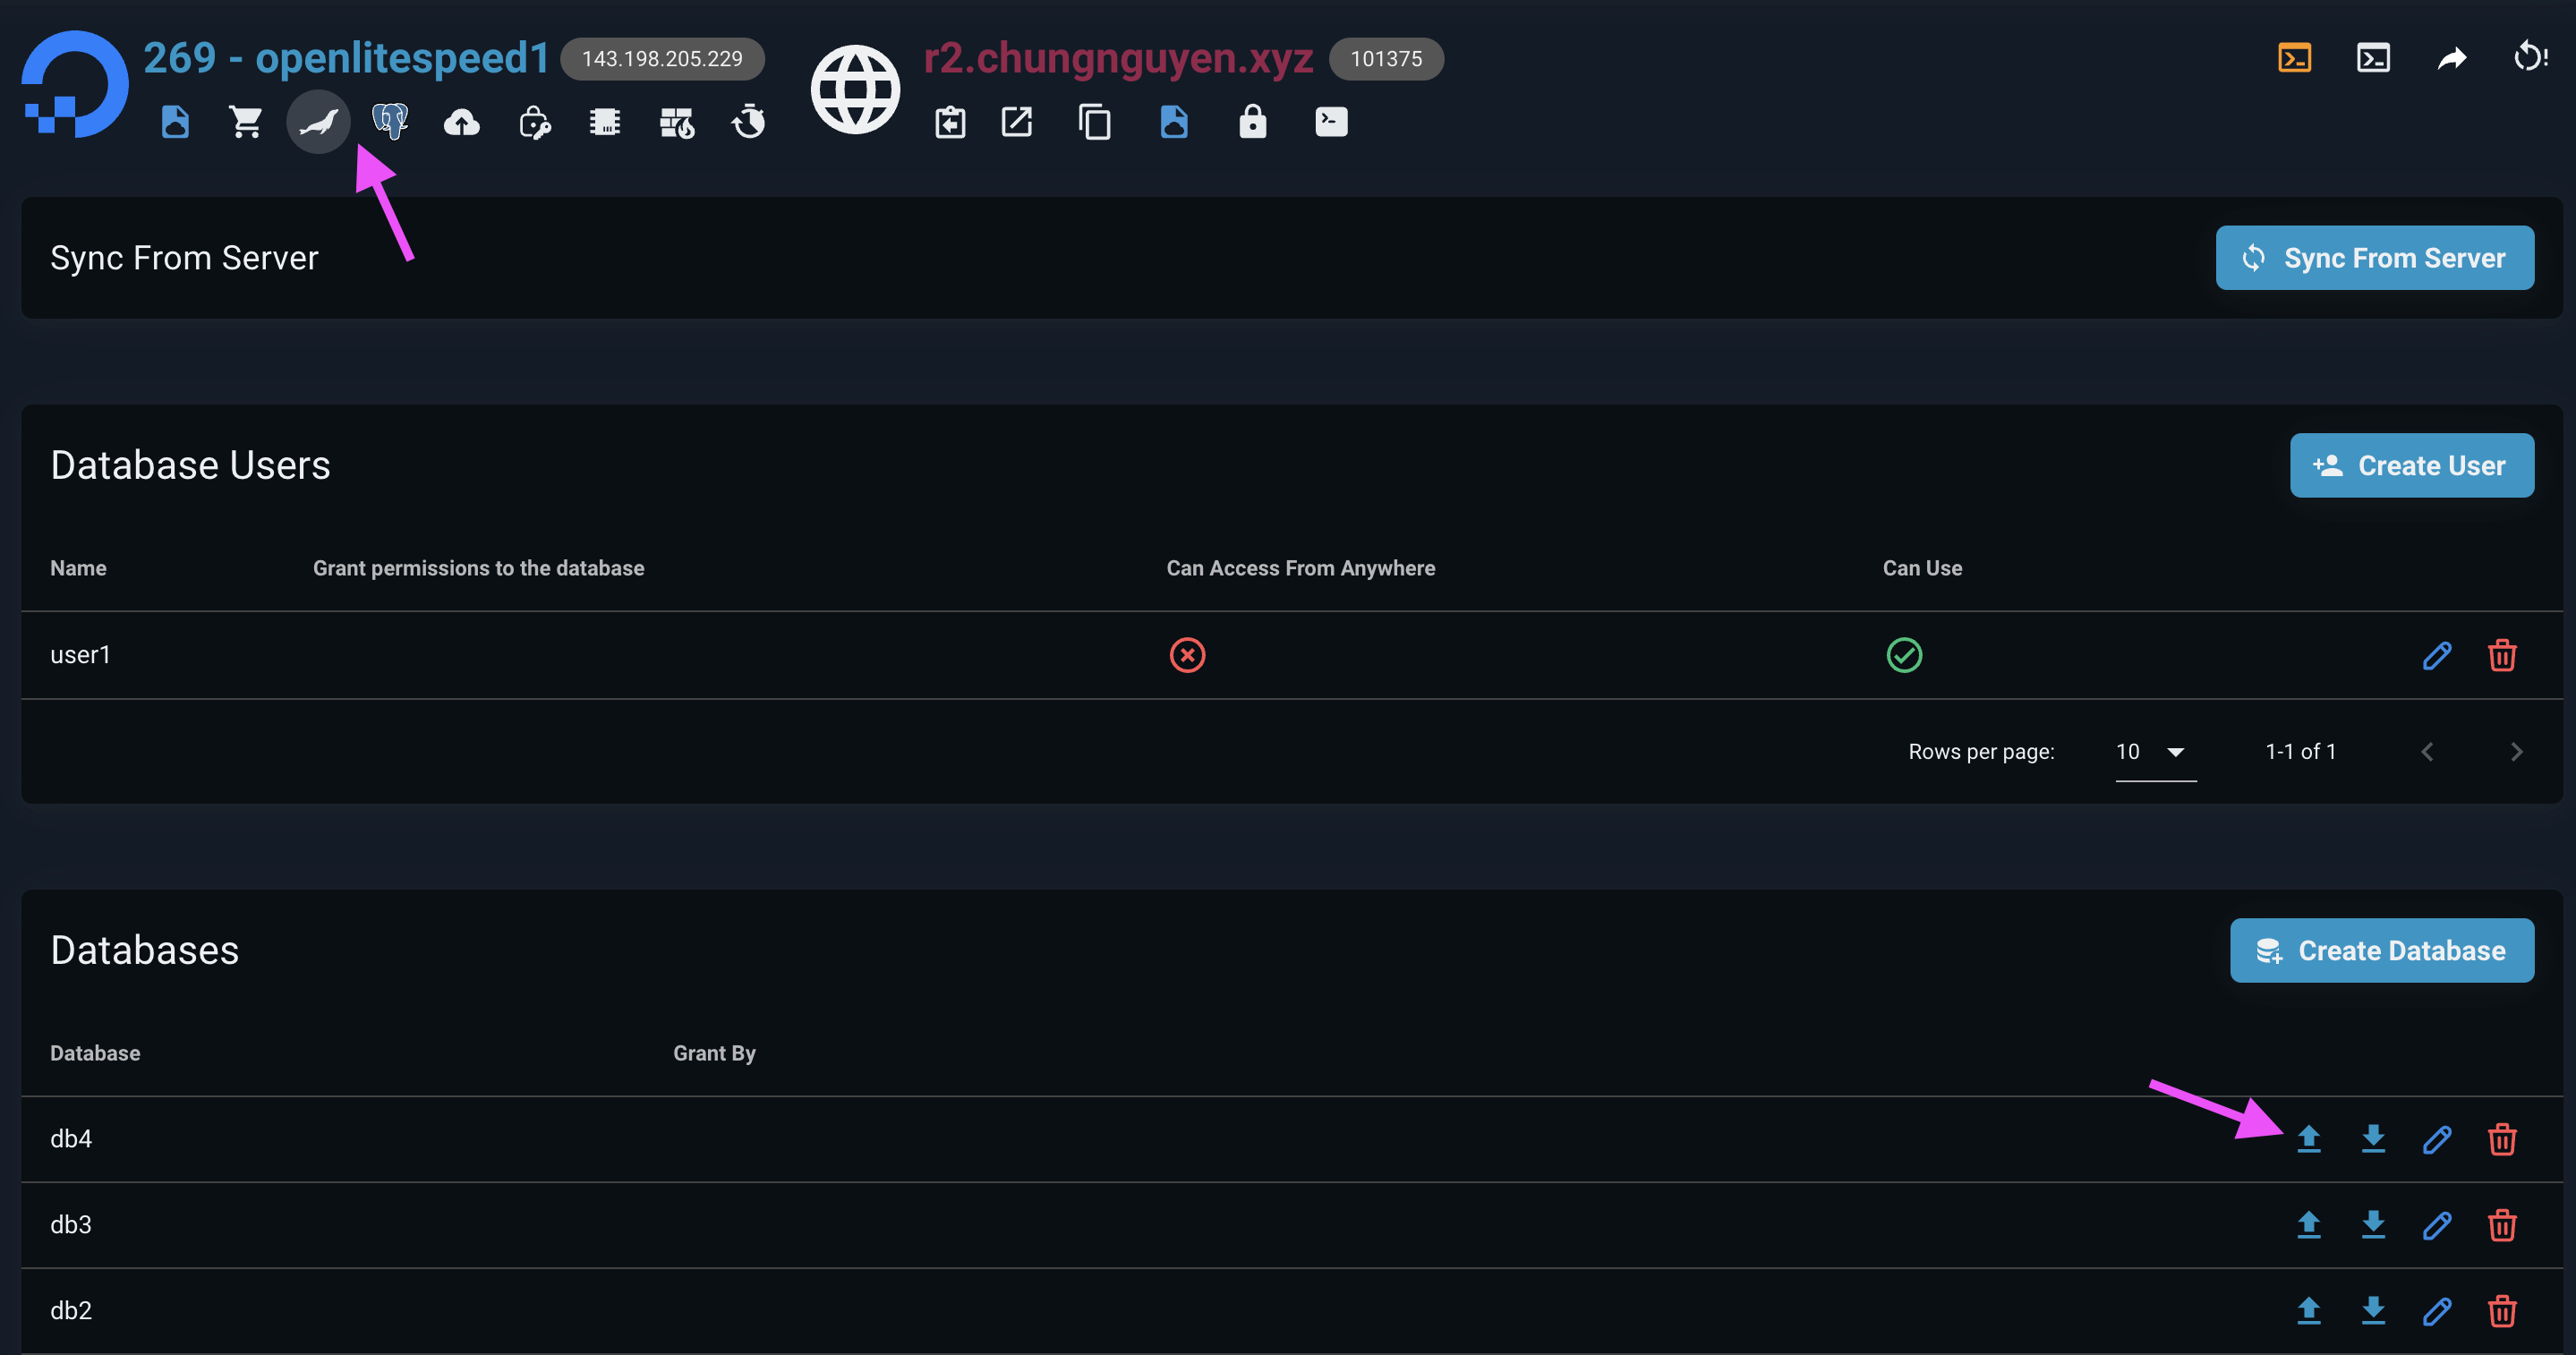The height and width of the screenshot is (1355, 2576).
Task: Open the cloud backup upload icon
Action: tap(461, 121)
